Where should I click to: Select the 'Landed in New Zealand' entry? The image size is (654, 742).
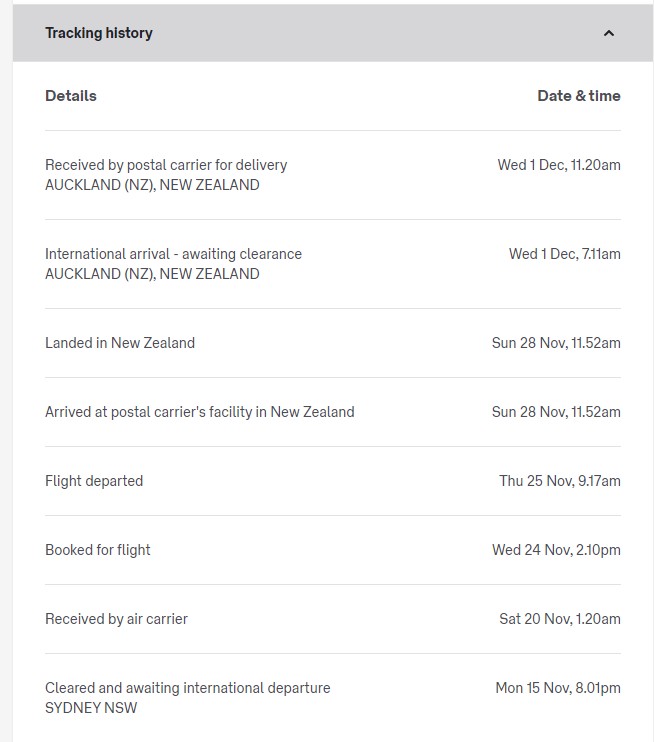(120, 343)
